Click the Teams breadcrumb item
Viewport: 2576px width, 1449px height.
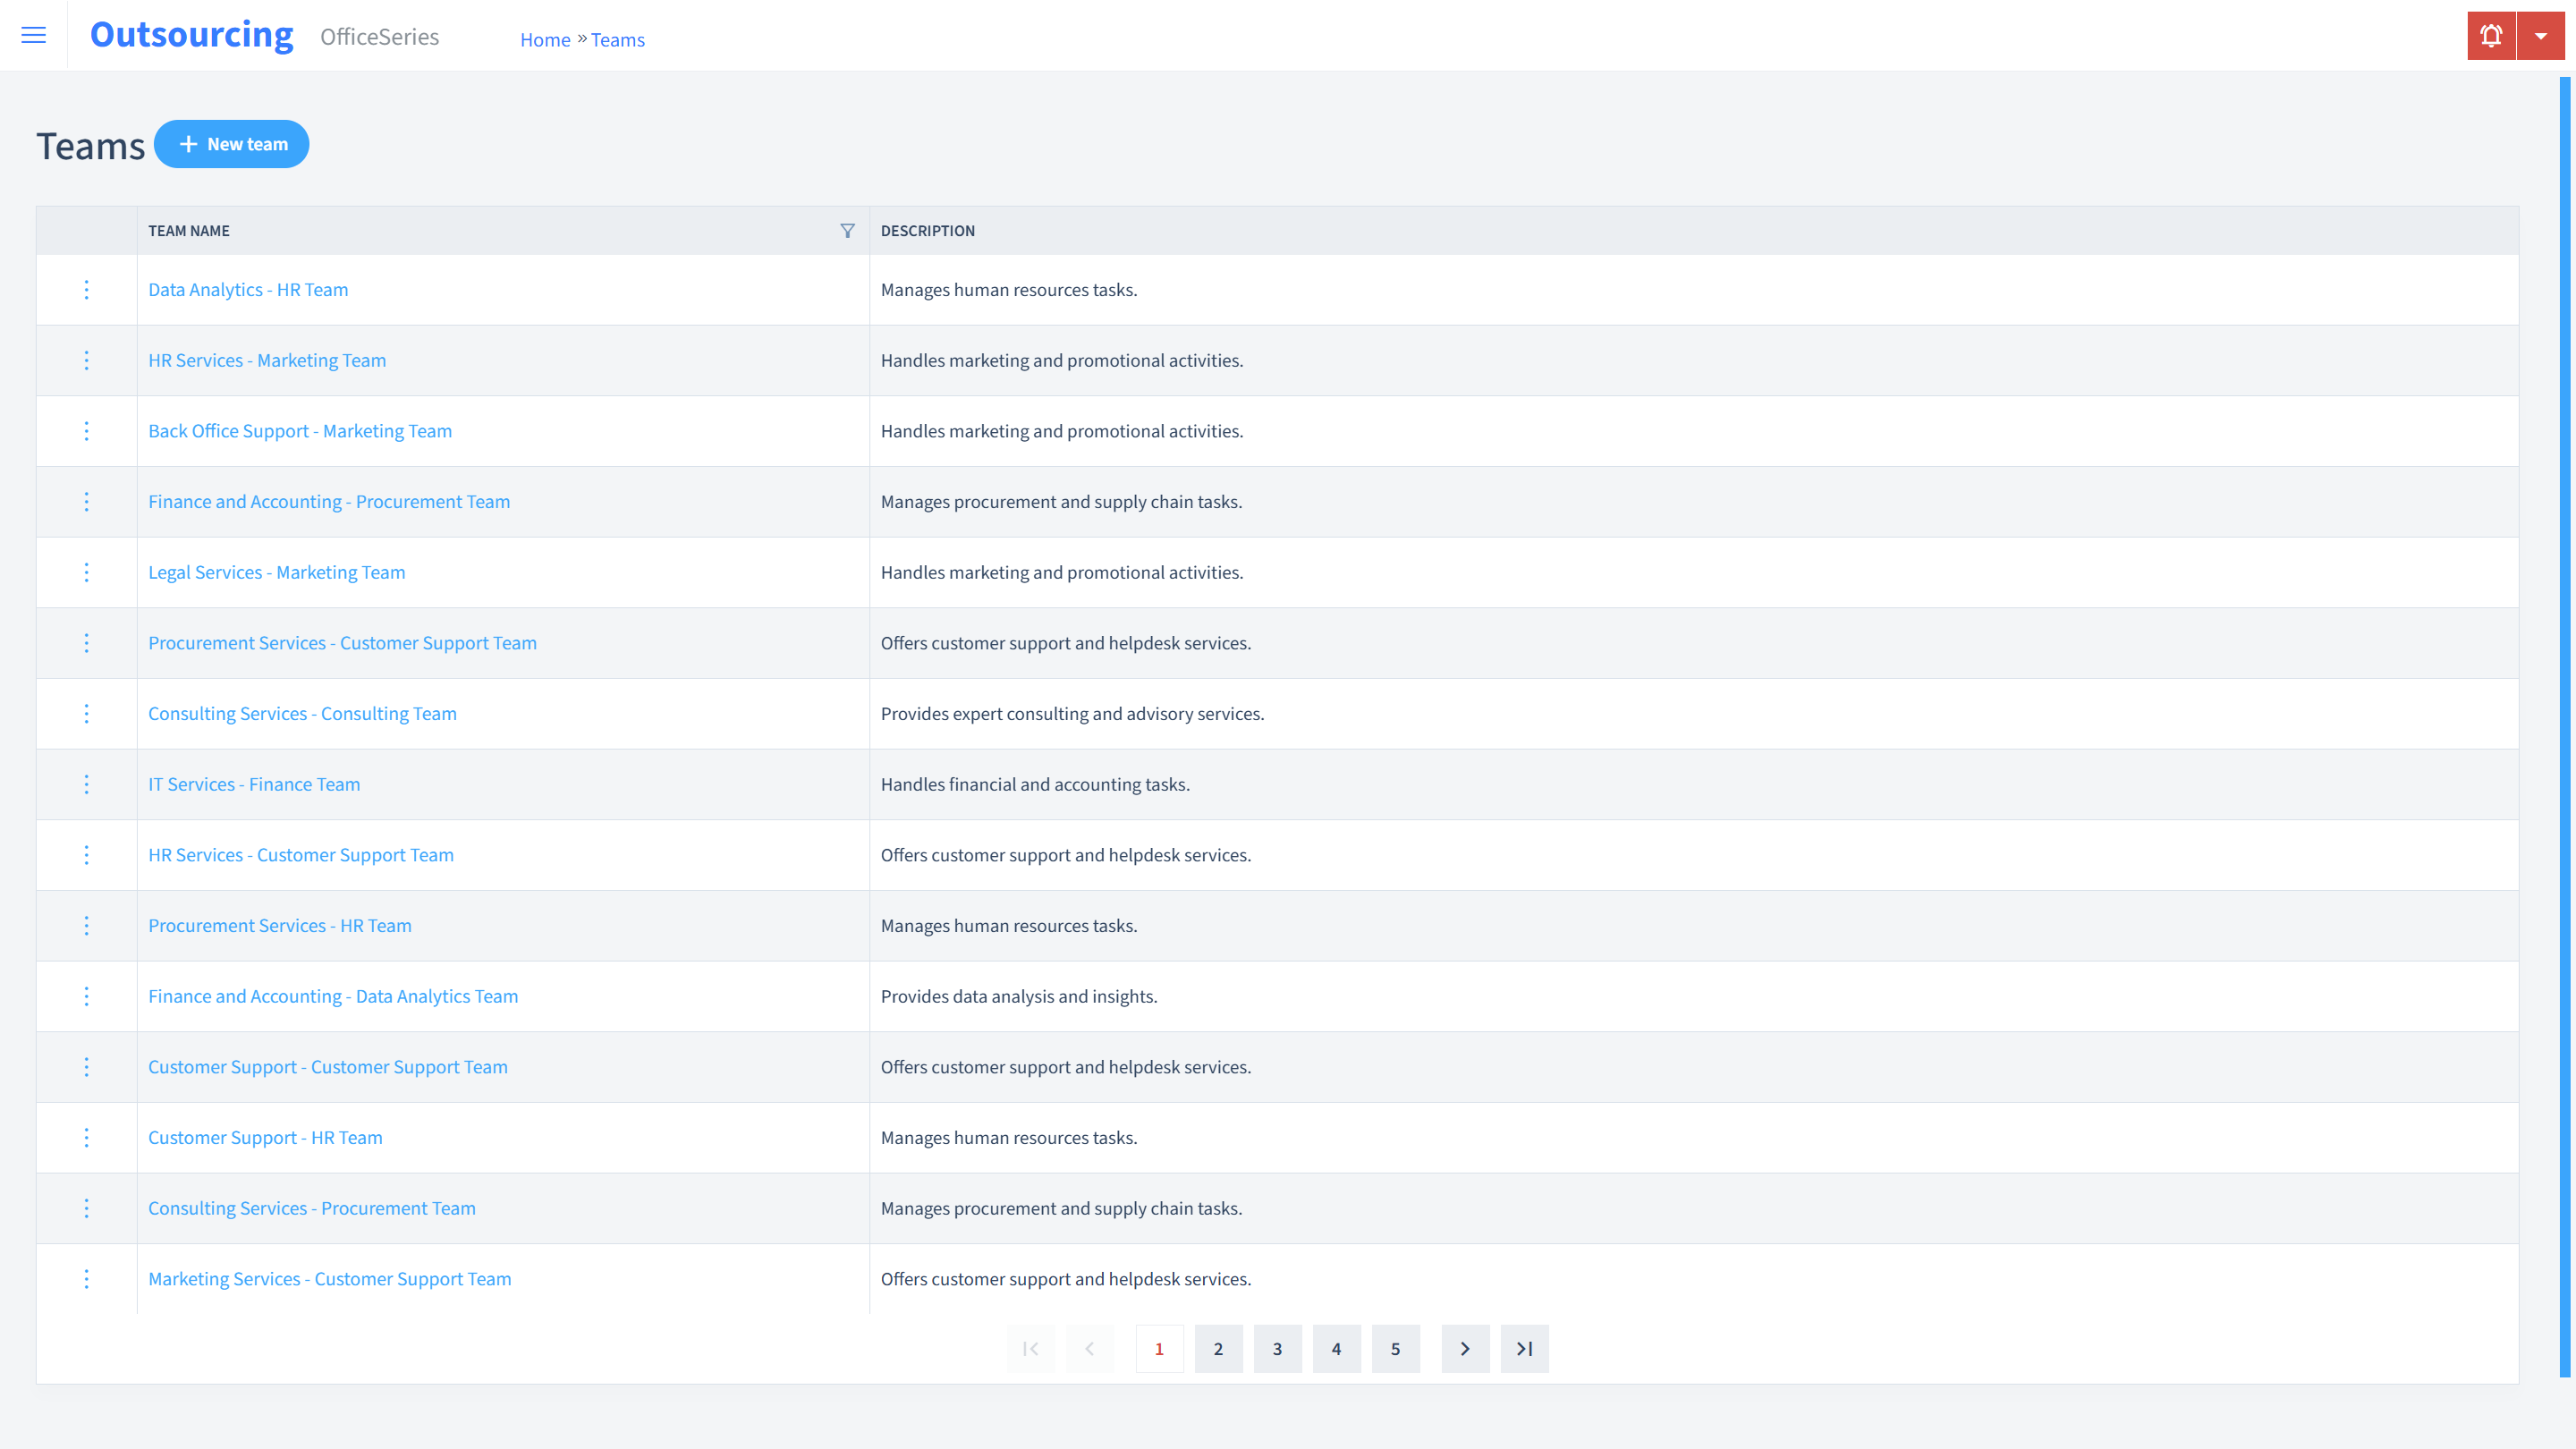617,39
